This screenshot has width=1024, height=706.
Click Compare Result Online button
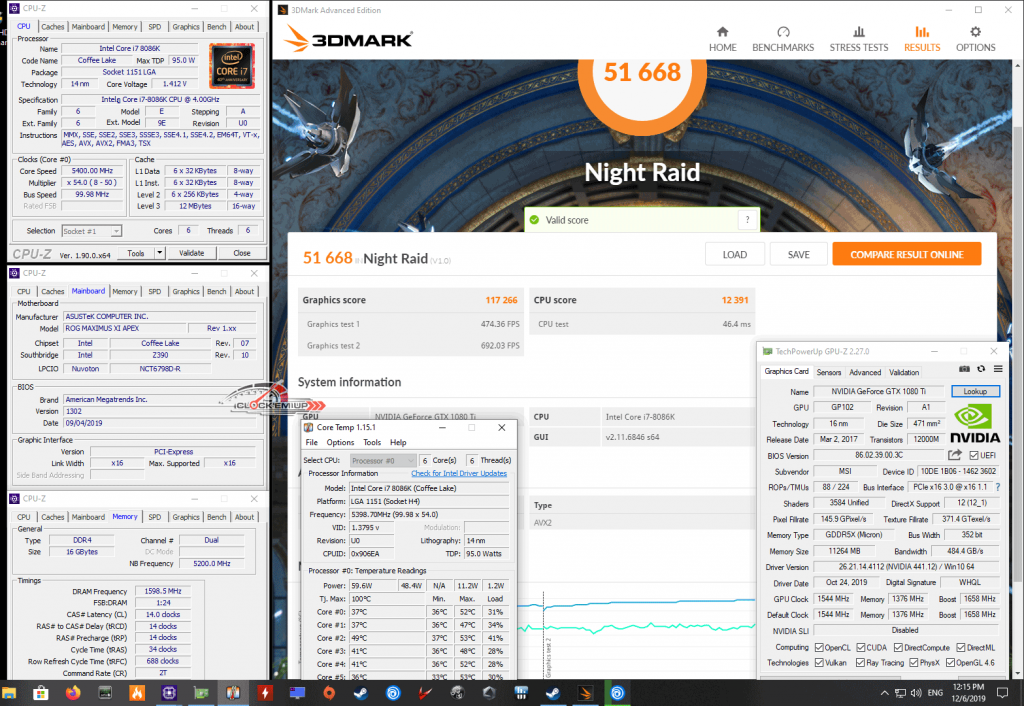[906, 254]
